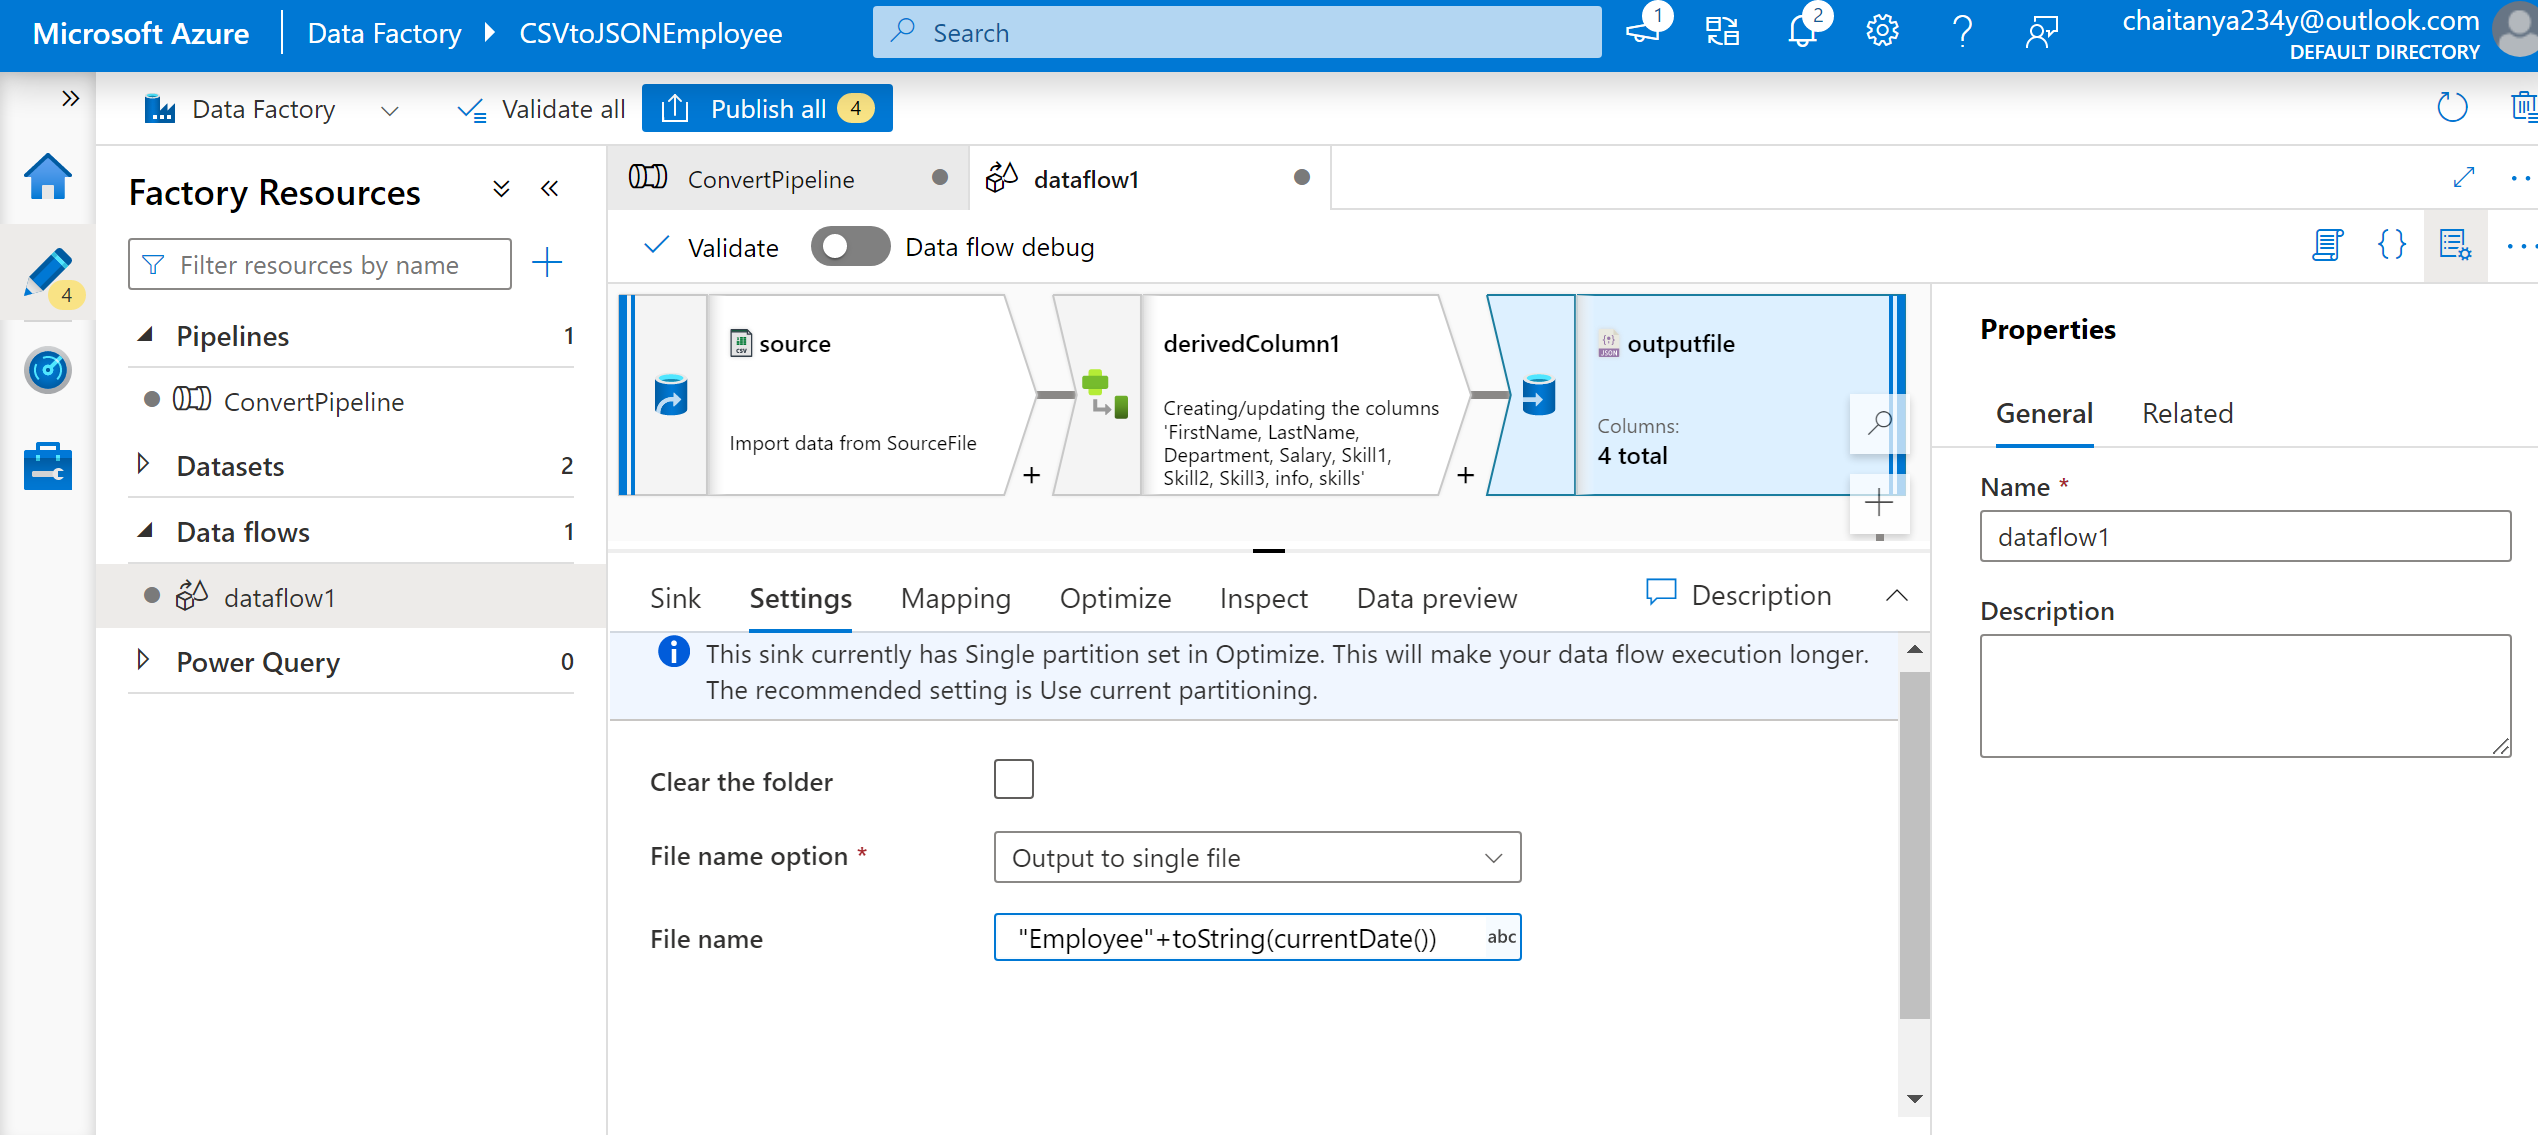Click the refresh icon in the toolbar
Image resolution: width=2538 pixels, height=1135 pixels.
point(2452,107)
